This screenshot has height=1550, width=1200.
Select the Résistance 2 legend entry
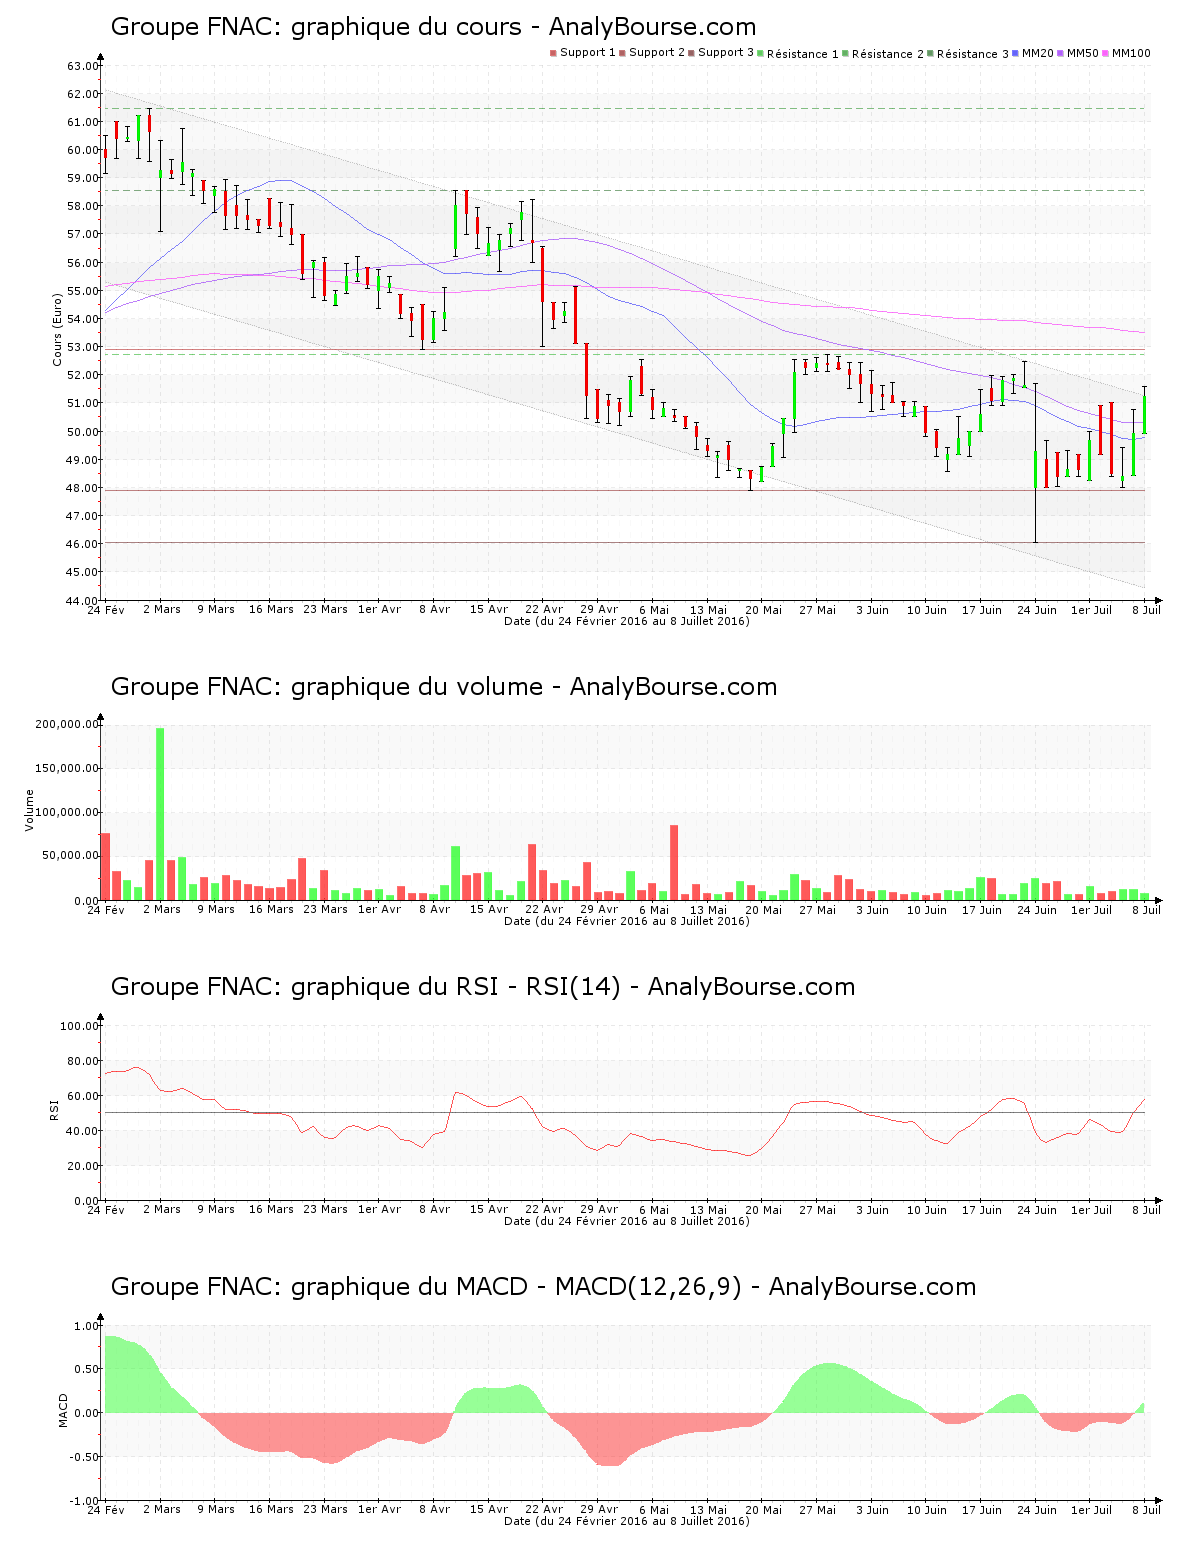coord(883,53)
